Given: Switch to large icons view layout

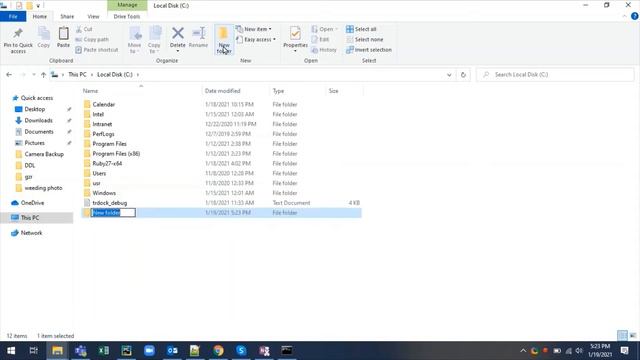Looking at the screenshot, I should click(x=633, y=336).
